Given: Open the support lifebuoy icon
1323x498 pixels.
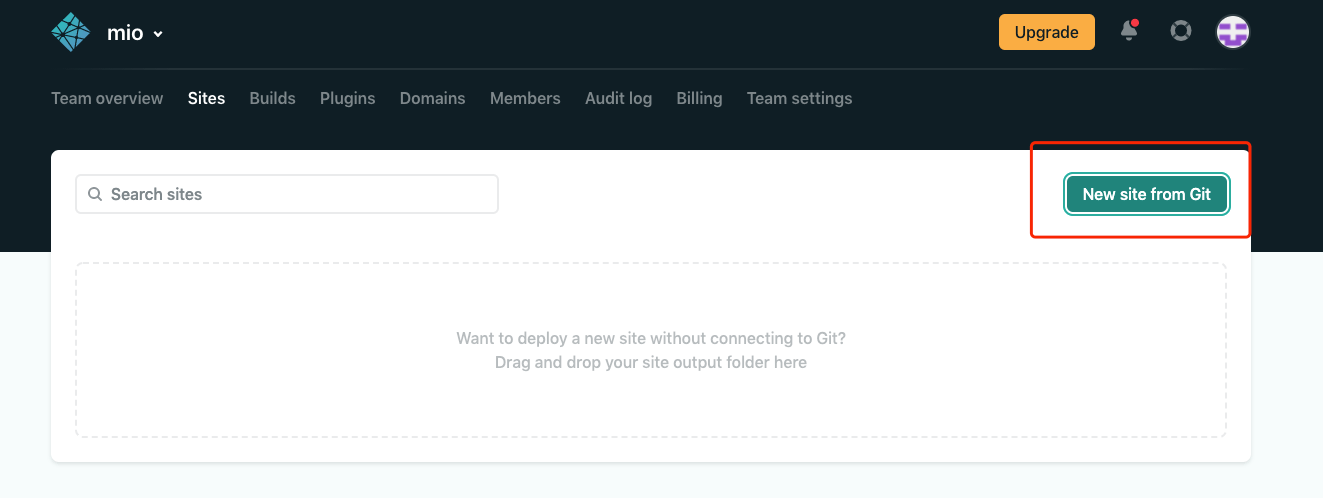Looking at the screenshot, I should click(1181, 32).
